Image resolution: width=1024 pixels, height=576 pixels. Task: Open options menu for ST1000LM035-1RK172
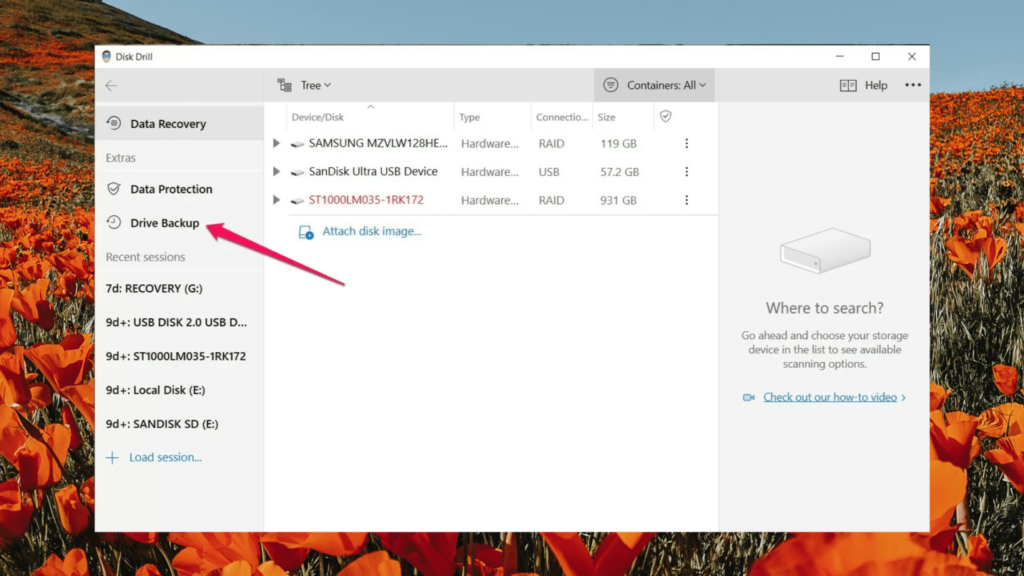coord(687,199)
